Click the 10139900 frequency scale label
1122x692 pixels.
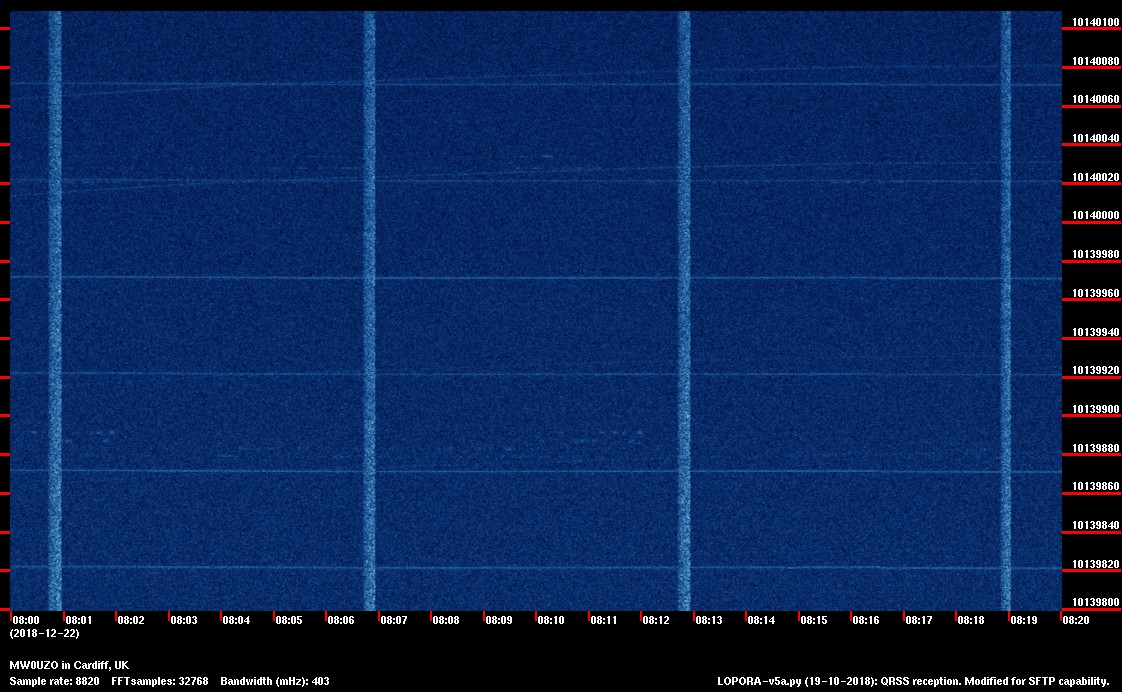[1095, 409]
